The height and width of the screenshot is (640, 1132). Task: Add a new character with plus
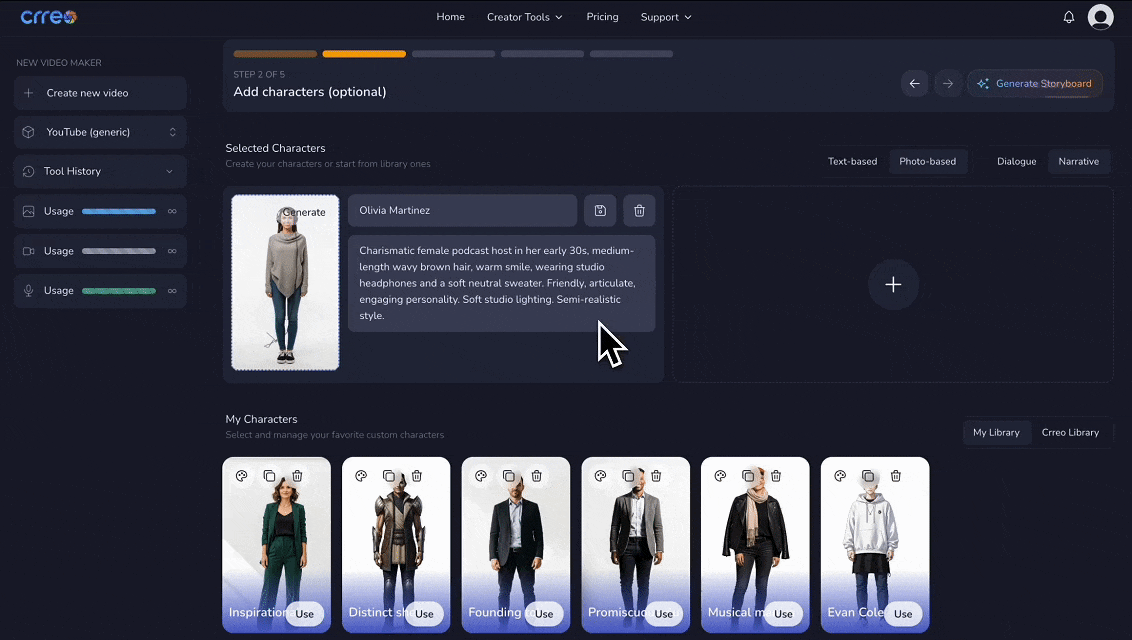tap(893, 285)
